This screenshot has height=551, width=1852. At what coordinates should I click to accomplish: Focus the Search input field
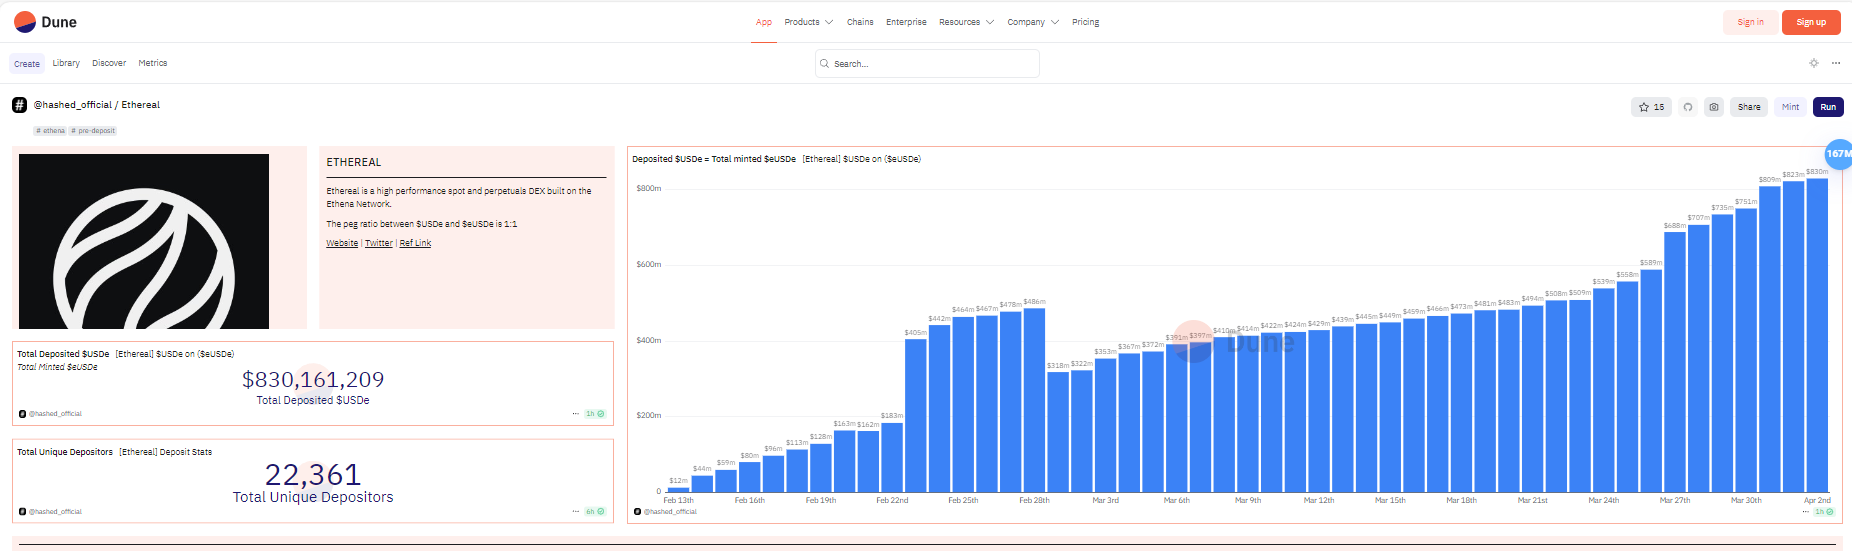927,64
